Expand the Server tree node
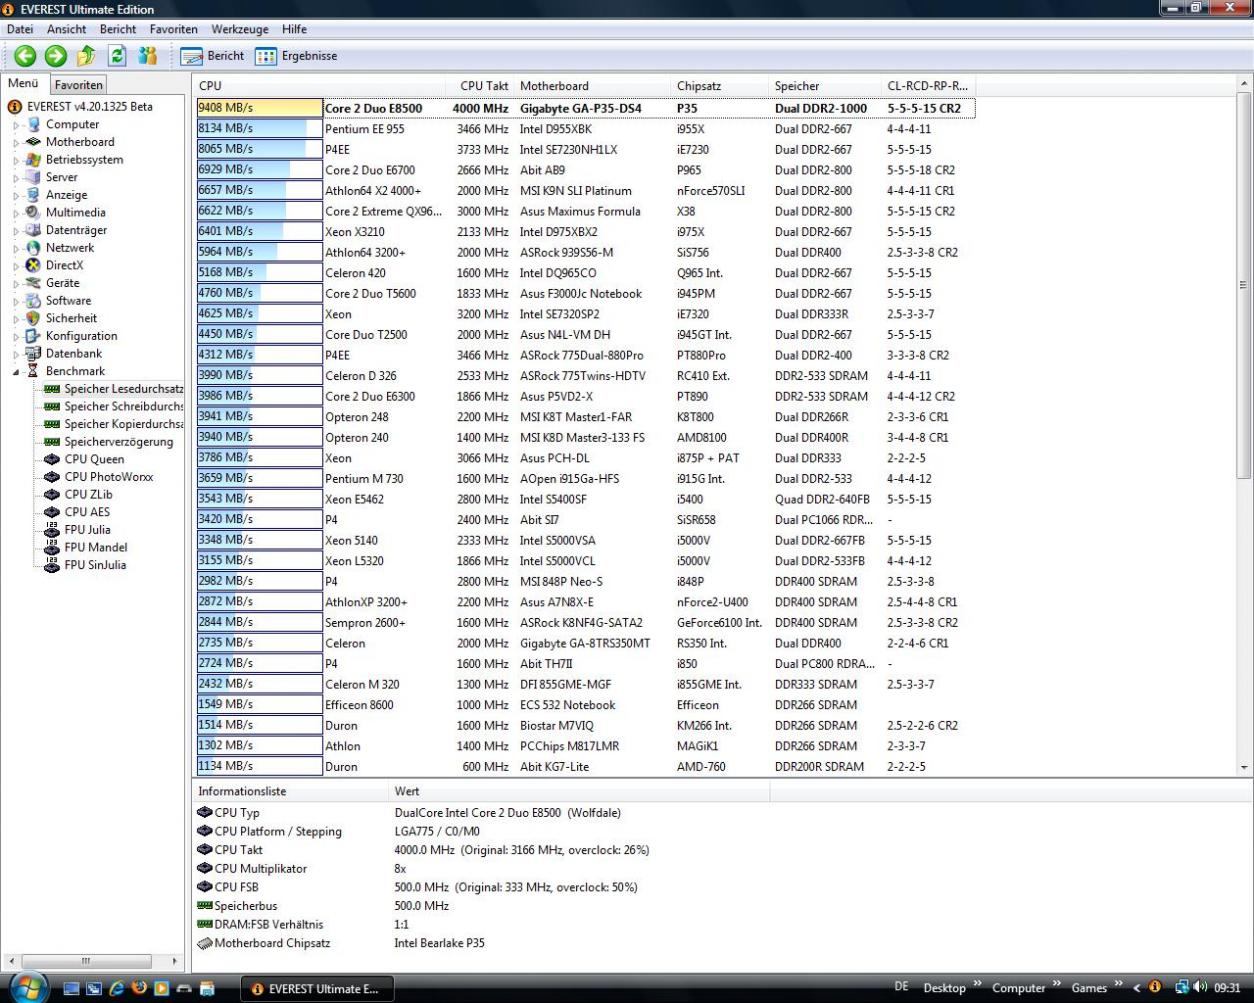The image size is (1254, 1003). tap(16, 177)
